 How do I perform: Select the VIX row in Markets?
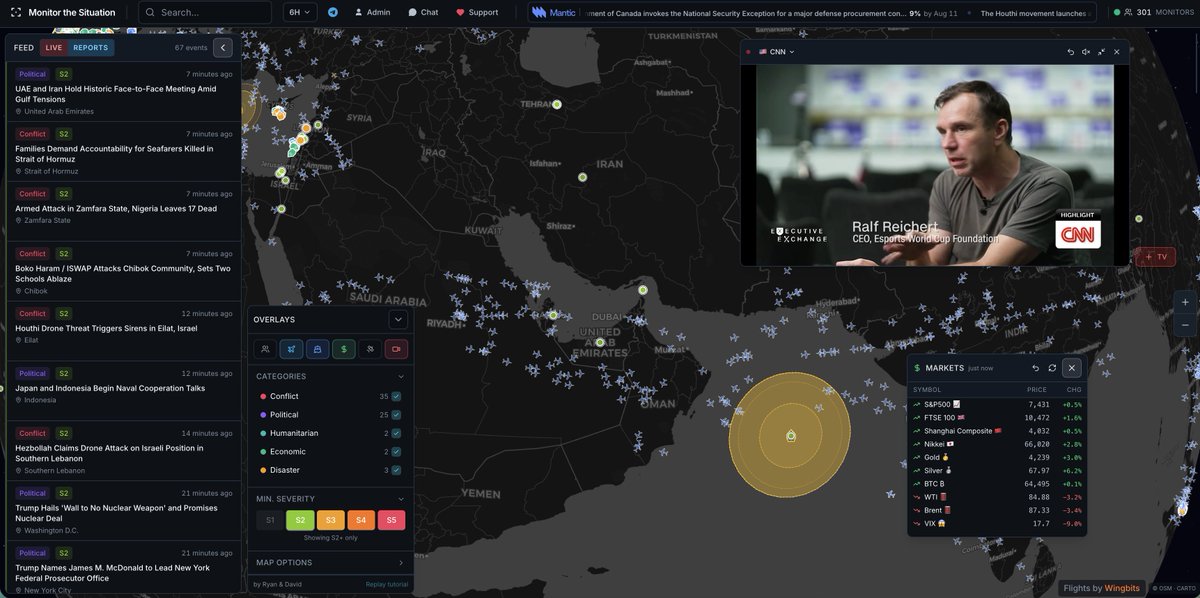997,523
